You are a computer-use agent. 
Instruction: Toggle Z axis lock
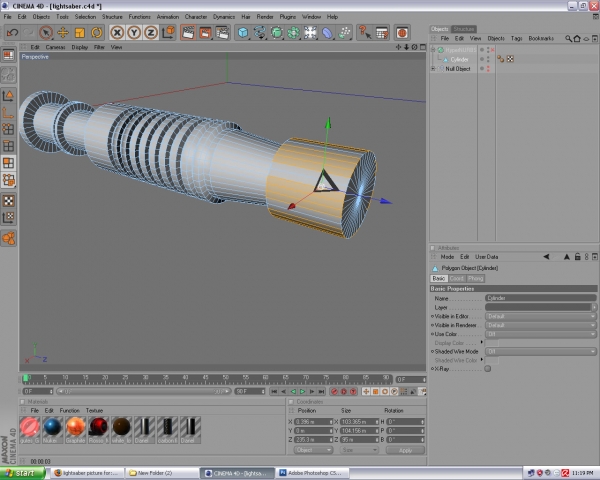tap(151, 33)
